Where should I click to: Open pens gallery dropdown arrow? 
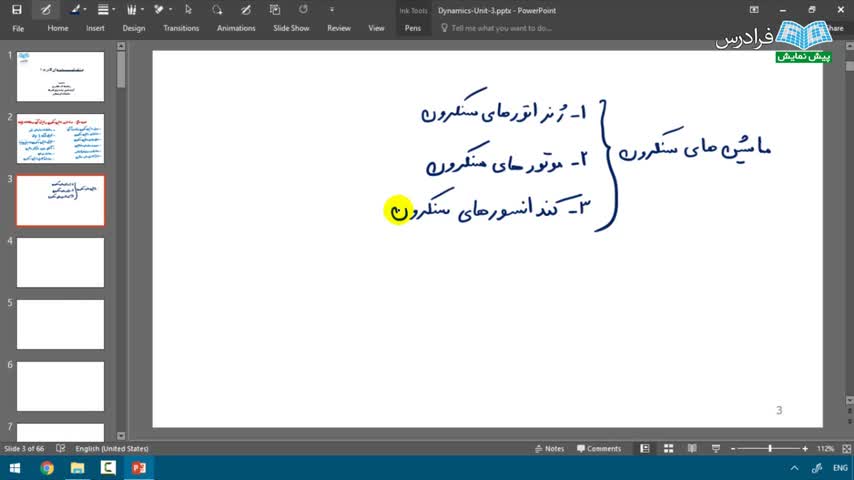pyautogui.click(x=142, y=10)
